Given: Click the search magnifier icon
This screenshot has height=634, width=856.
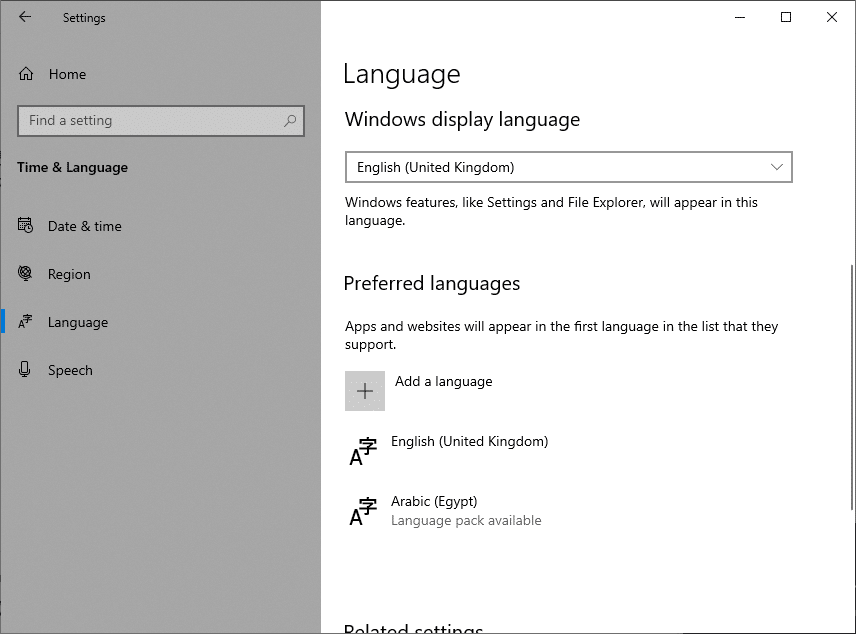Looking at the screenshot, I should pos(290,121).
